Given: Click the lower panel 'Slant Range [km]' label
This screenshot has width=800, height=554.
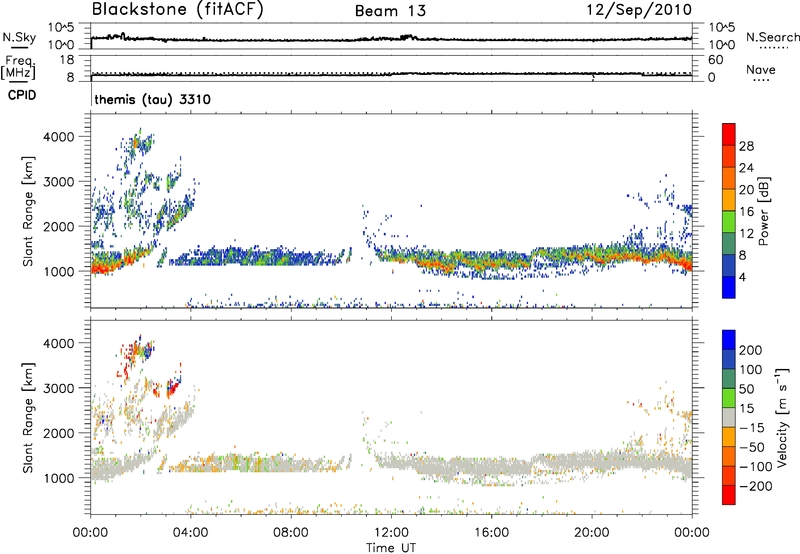Looking at the screenshot, I should [28, 417].
